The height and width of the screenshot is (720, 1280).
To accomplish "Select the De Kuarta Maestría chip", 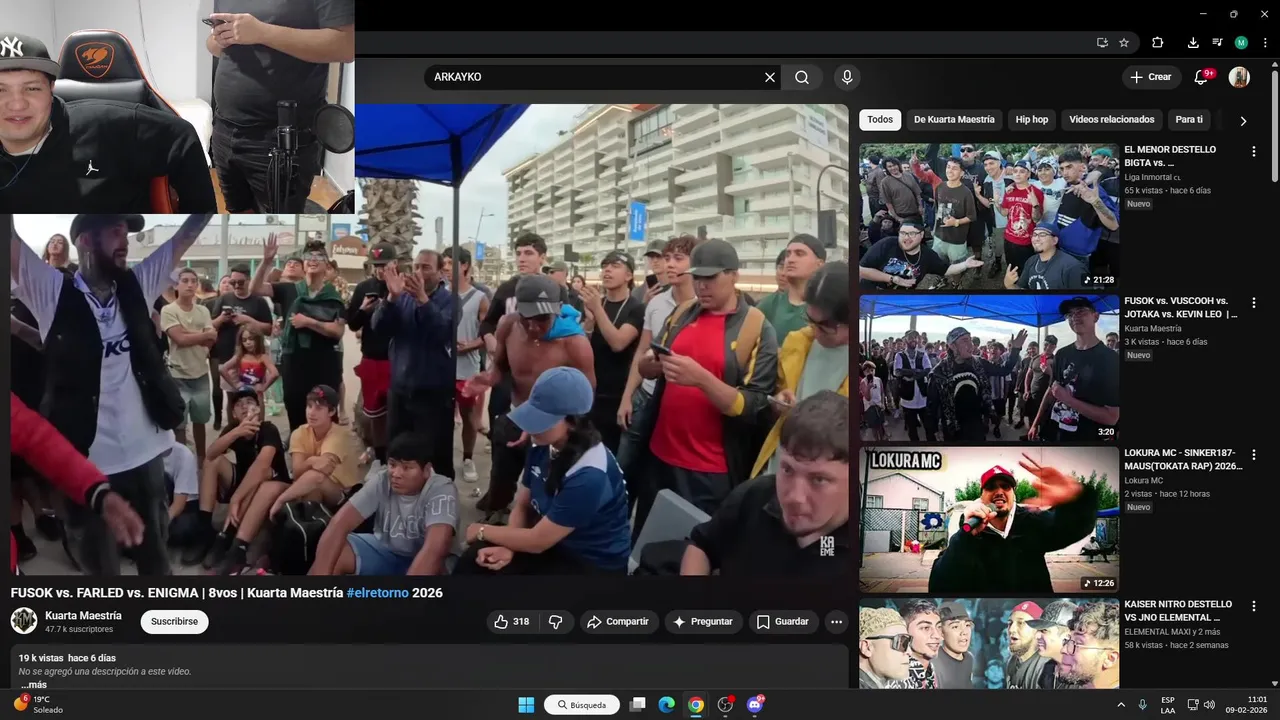I will [x=954, y=120].
